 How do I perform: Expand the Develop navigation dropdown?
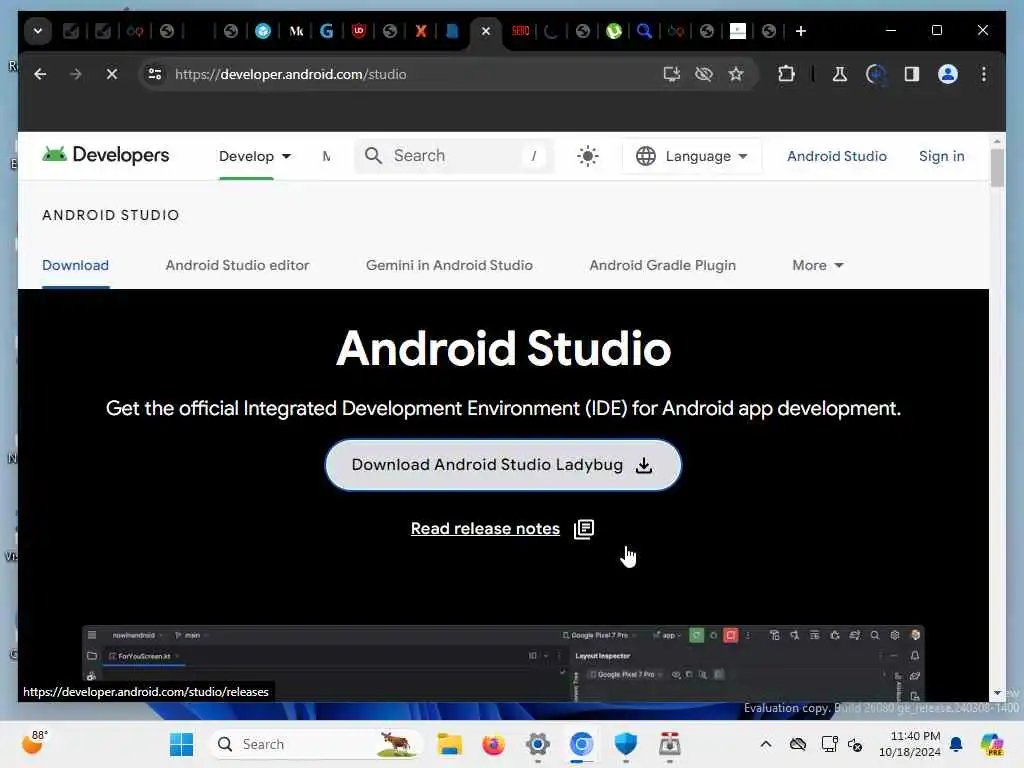pos(255,156)
